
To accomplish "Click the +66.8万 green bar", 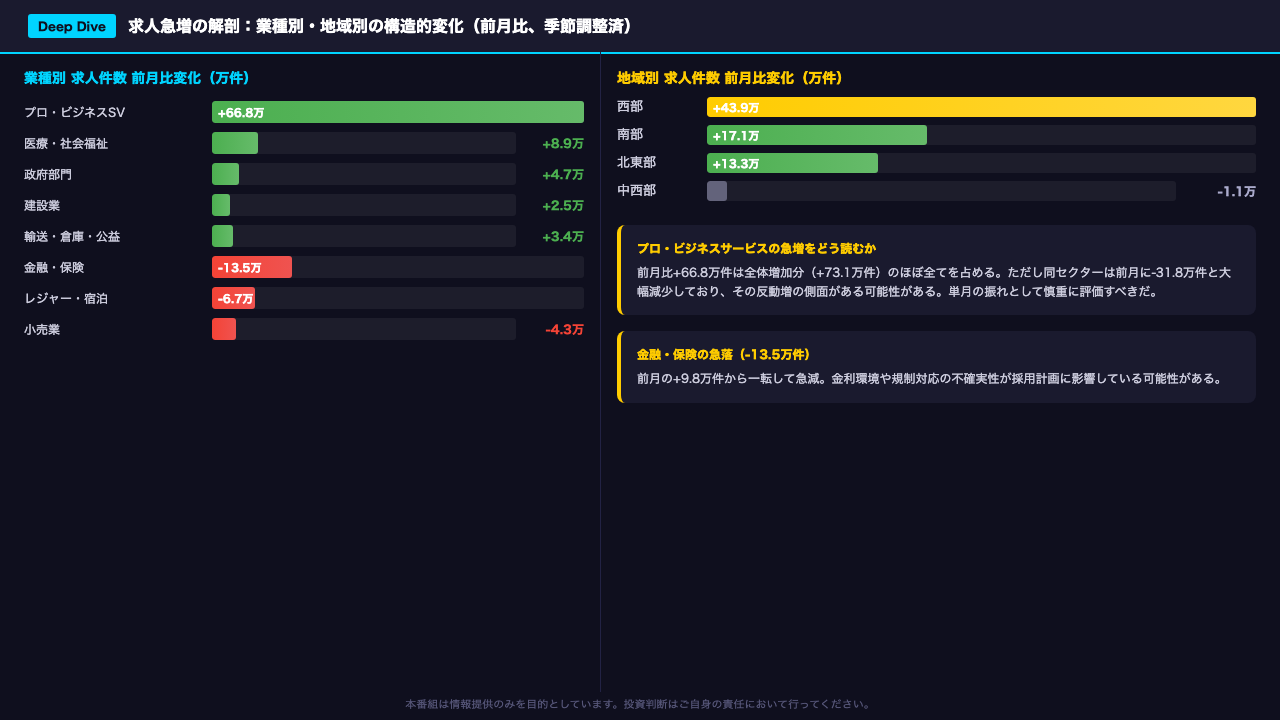I will point(398,112).
